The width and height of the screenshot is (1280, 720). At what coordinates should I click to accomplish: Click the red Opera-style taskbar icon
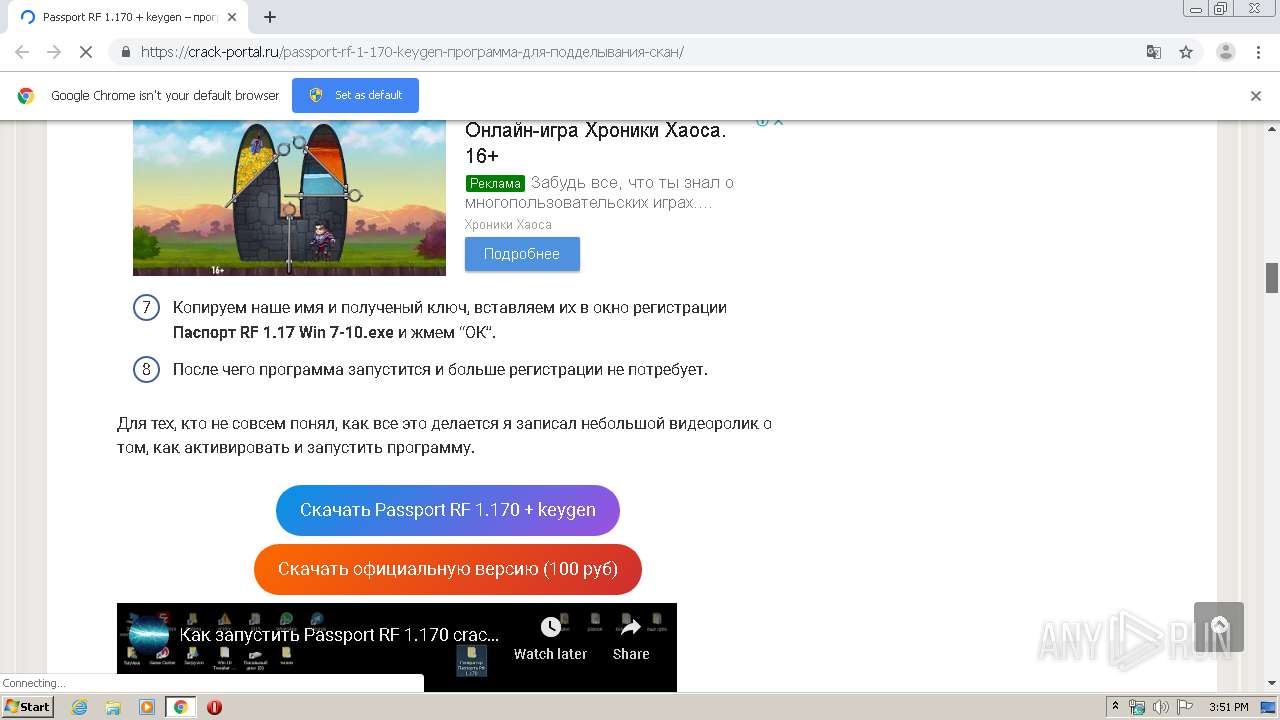point(214,707)
